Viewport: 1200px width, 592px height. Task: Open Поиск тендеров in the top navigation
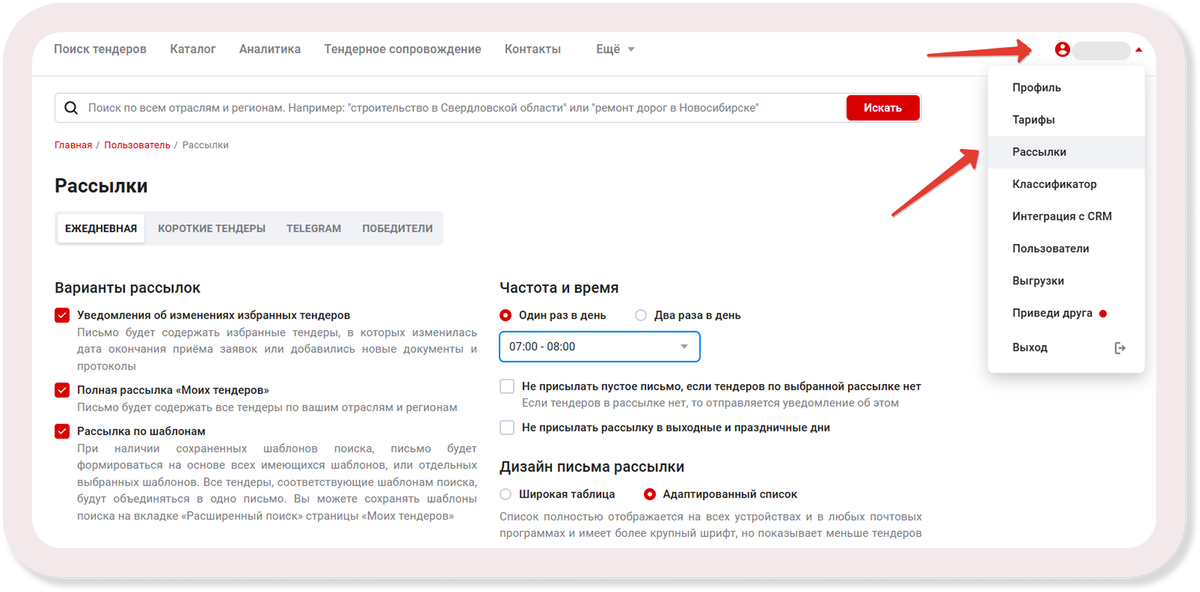tap(100, 49)
